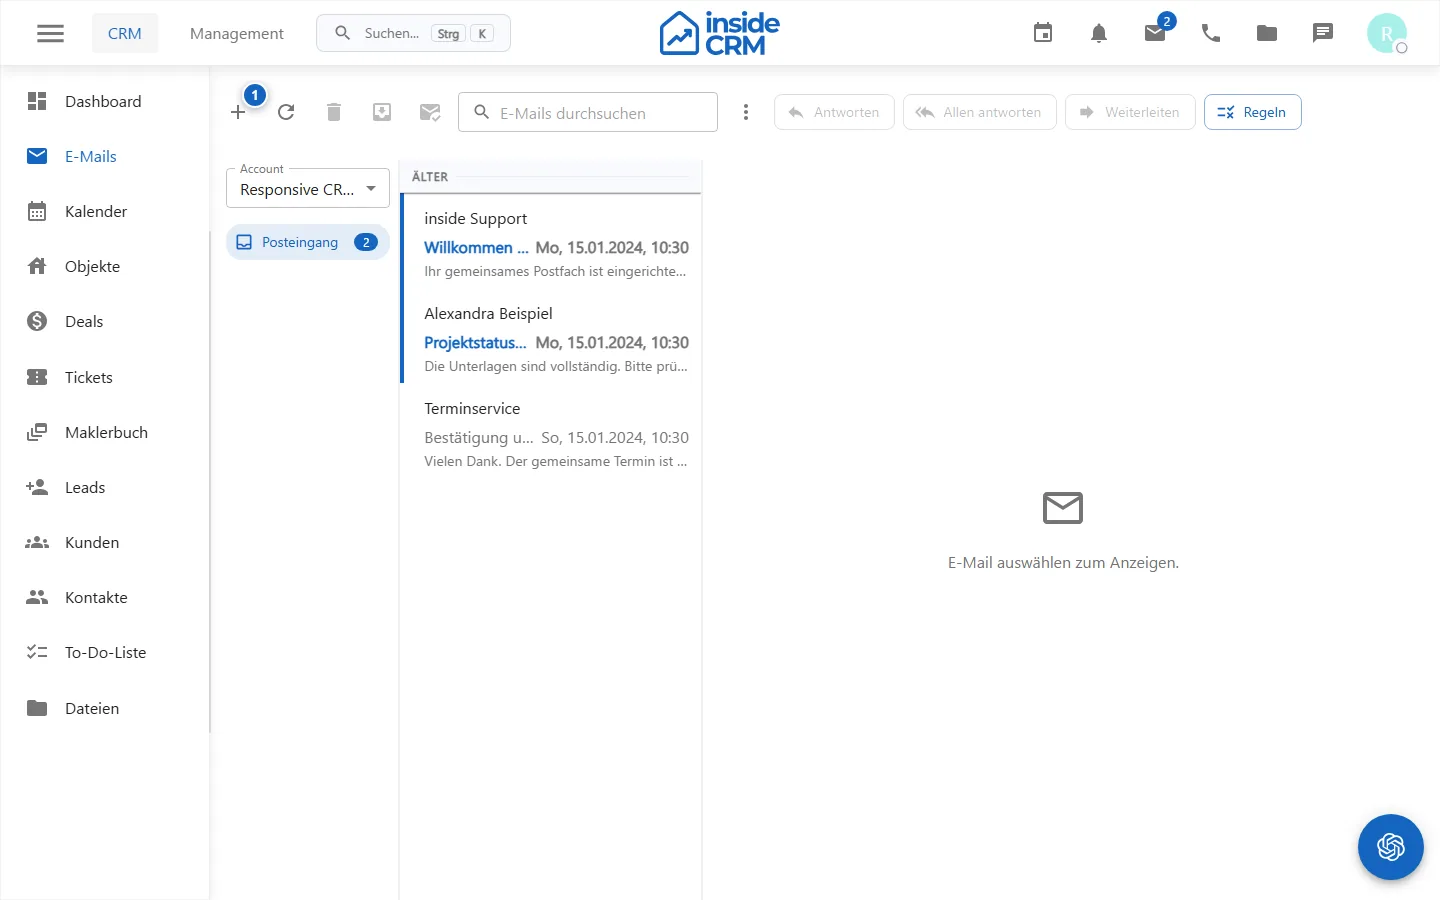Click the Antworten button

point(834,112)
